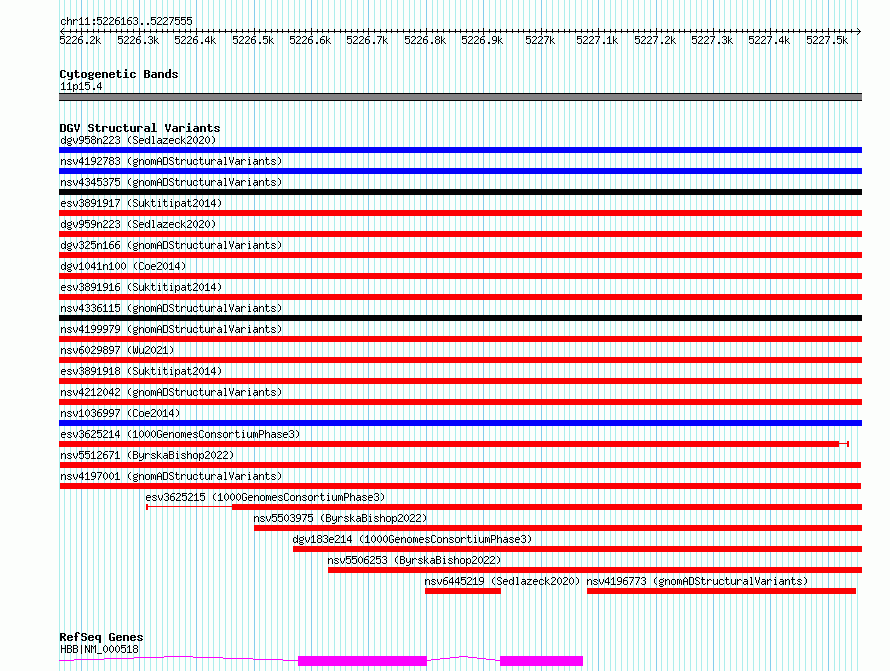
Task: Select the red bar under esv3891917
Action: tap(460, 213)
